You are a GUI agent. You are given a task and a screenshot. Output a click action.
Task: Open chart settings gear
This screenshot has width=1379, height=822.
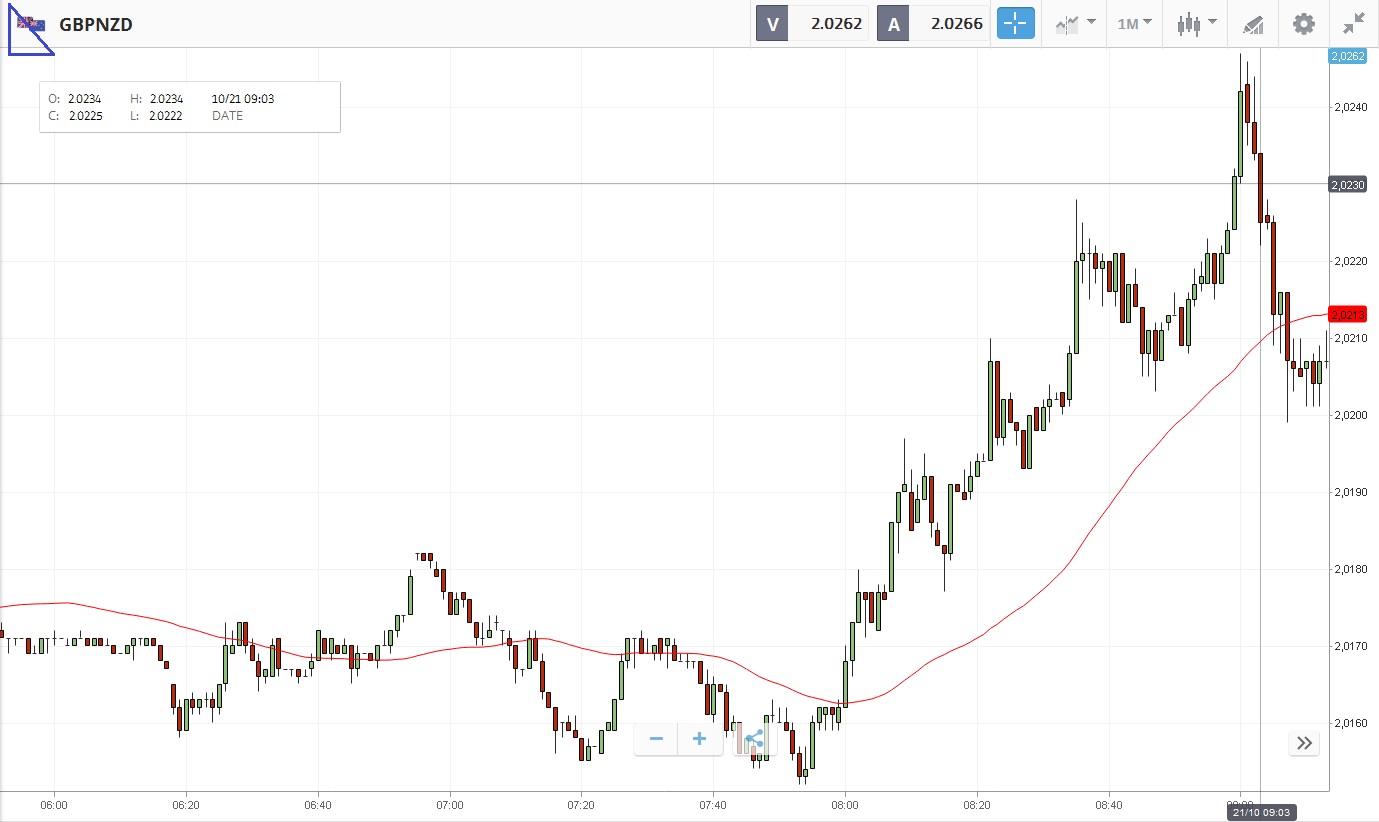(x=1304, y=24)
